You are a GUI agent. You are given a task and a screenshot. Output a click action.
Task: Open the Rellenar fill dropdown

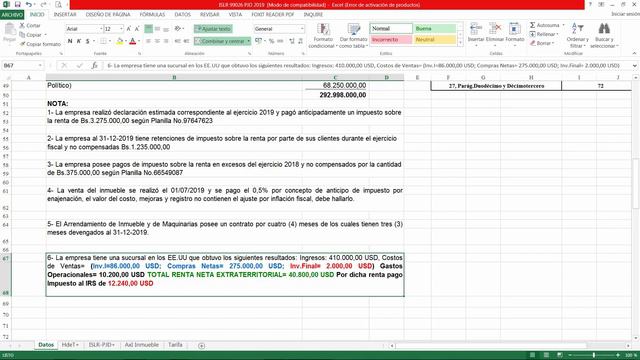click(x=544, y=34)
